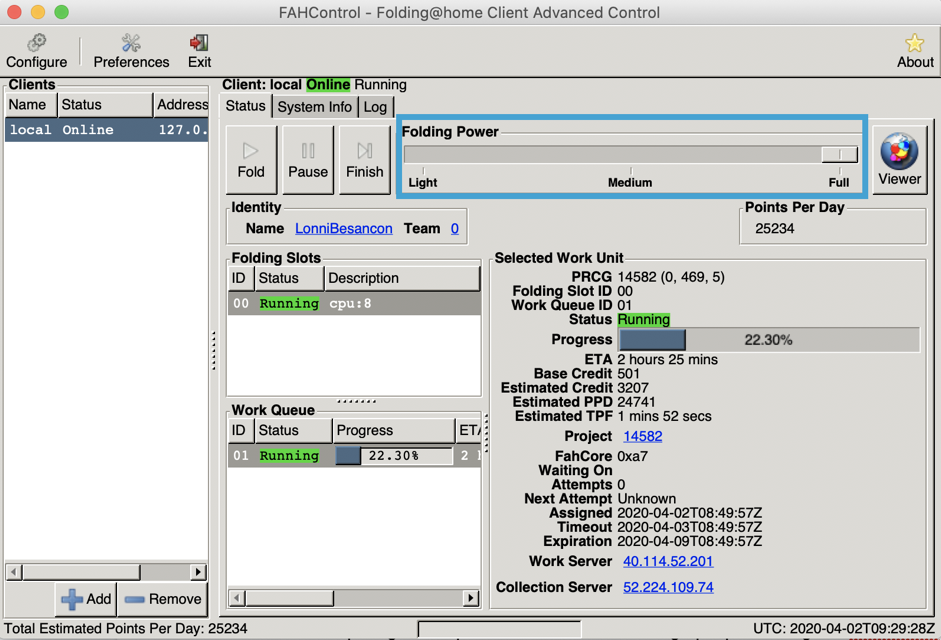Minimize the FAHControl window

pyautogui.click(x=38, y=12)
